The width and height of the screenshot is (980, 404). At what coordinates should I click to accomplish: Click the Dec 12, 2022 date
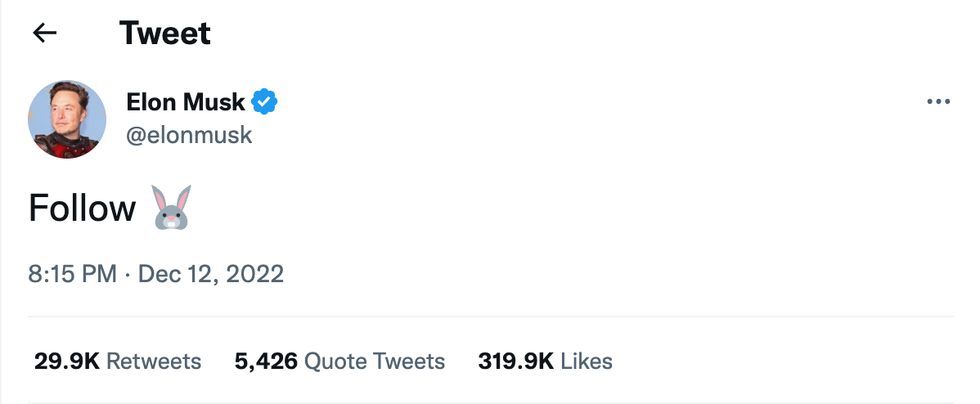(x=211, y=273)
